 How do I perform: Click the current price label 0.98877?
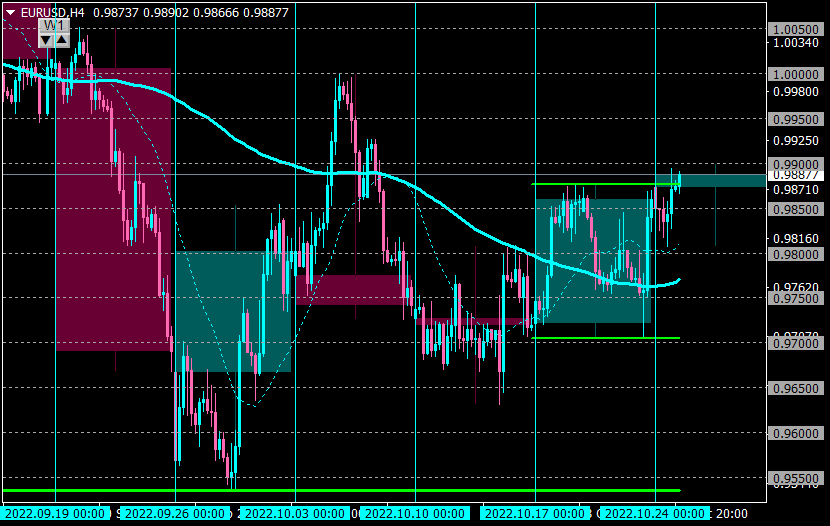[796, 175]
